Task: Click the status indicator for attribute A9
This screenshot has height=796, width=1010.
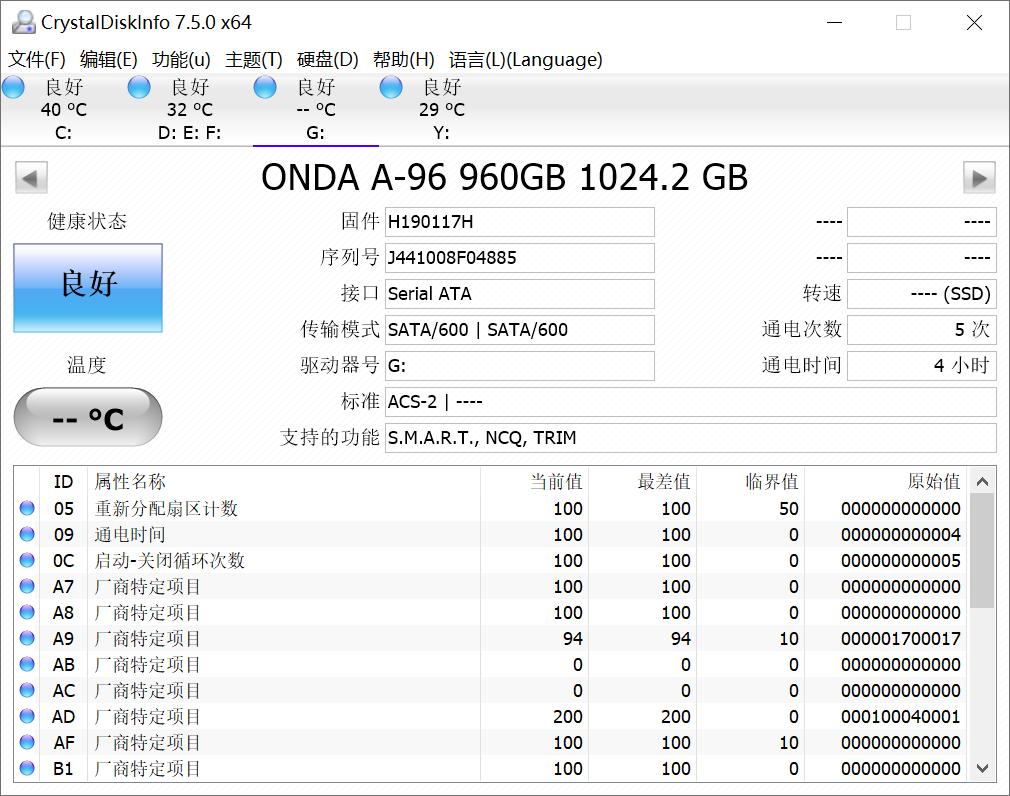Action: coord(28,639)
